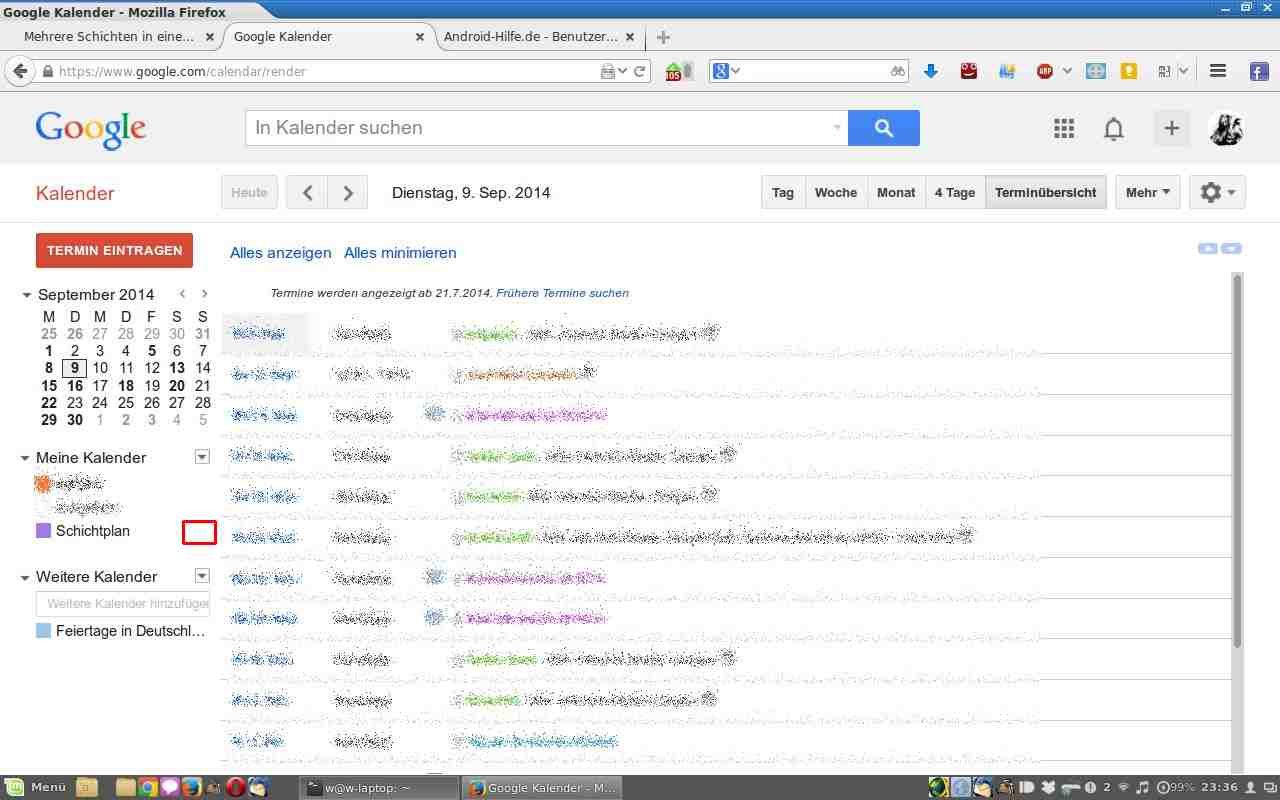Click the Adblock Plus ABP icon

pos(1044,71)
